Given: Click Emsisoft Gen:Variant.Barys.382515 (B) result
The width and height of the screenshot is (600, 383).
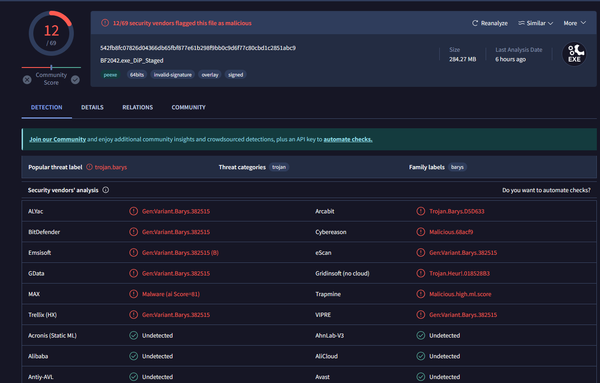Looking at the screenshot, I should [180, 253].
